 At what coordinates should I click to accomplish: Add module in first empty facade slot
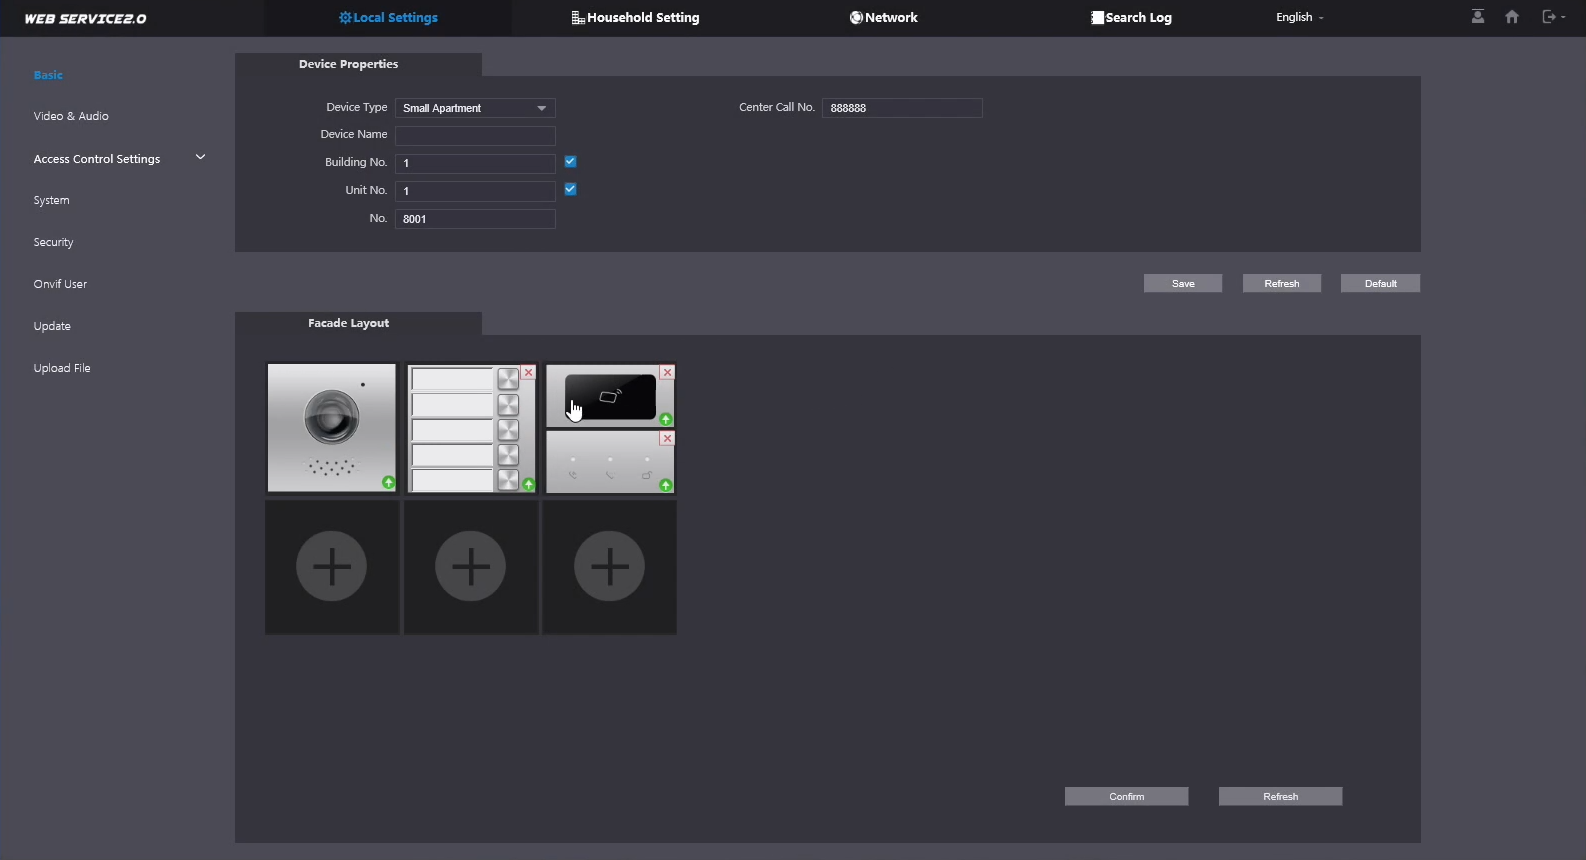click(332, 567)
